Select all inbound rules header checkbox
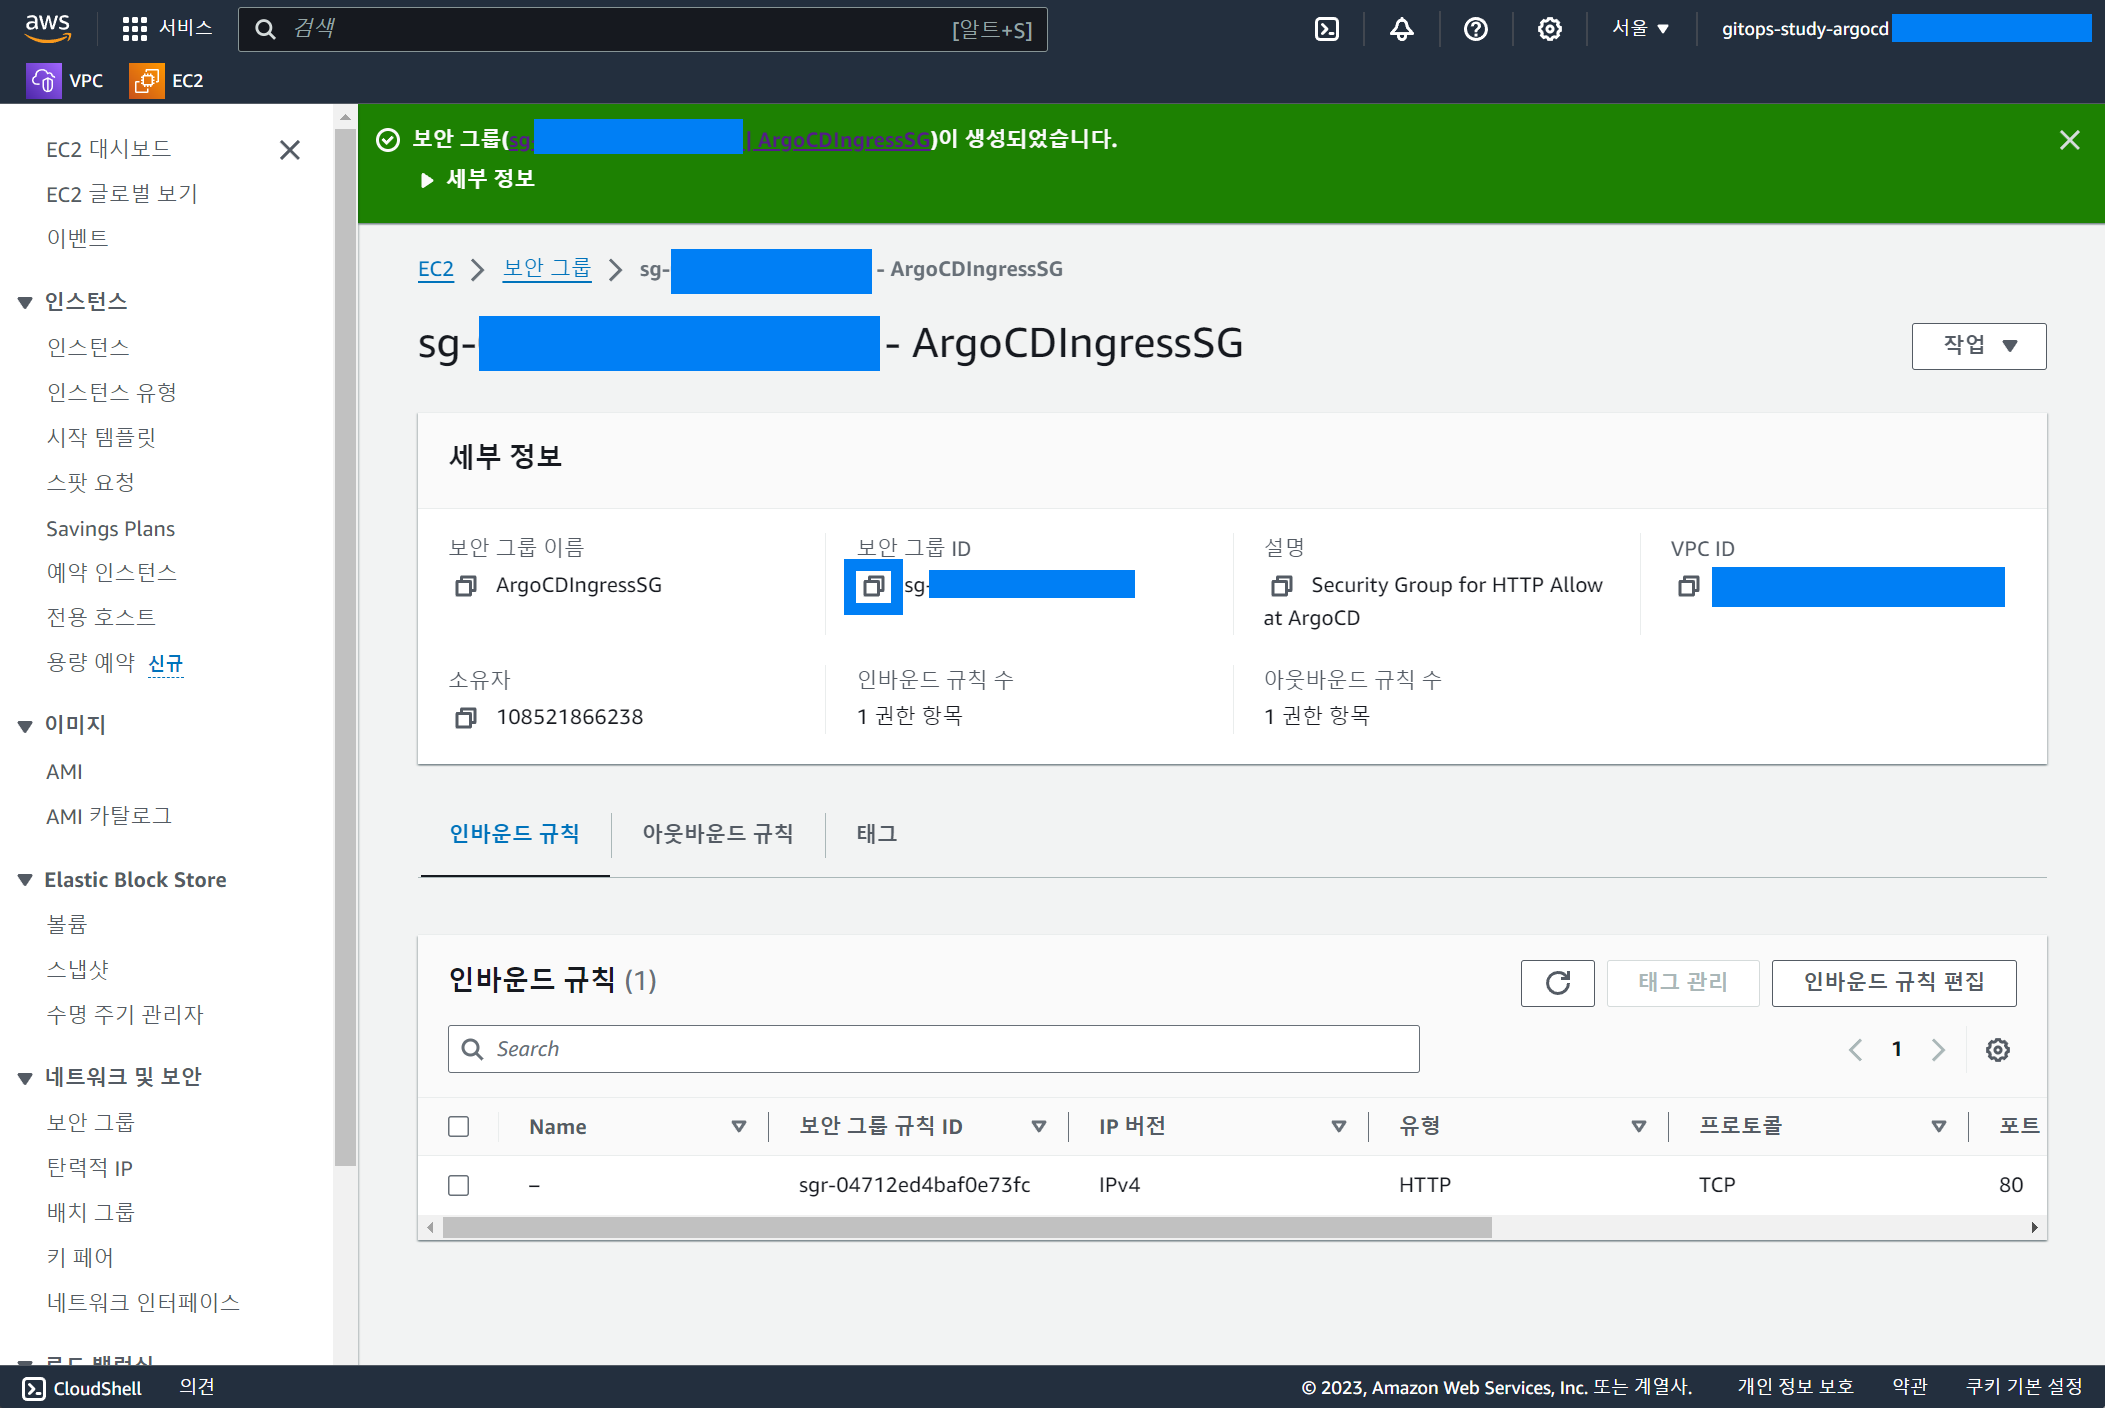This screenshot has height=1408, width=2105. tap(459, 1127)
